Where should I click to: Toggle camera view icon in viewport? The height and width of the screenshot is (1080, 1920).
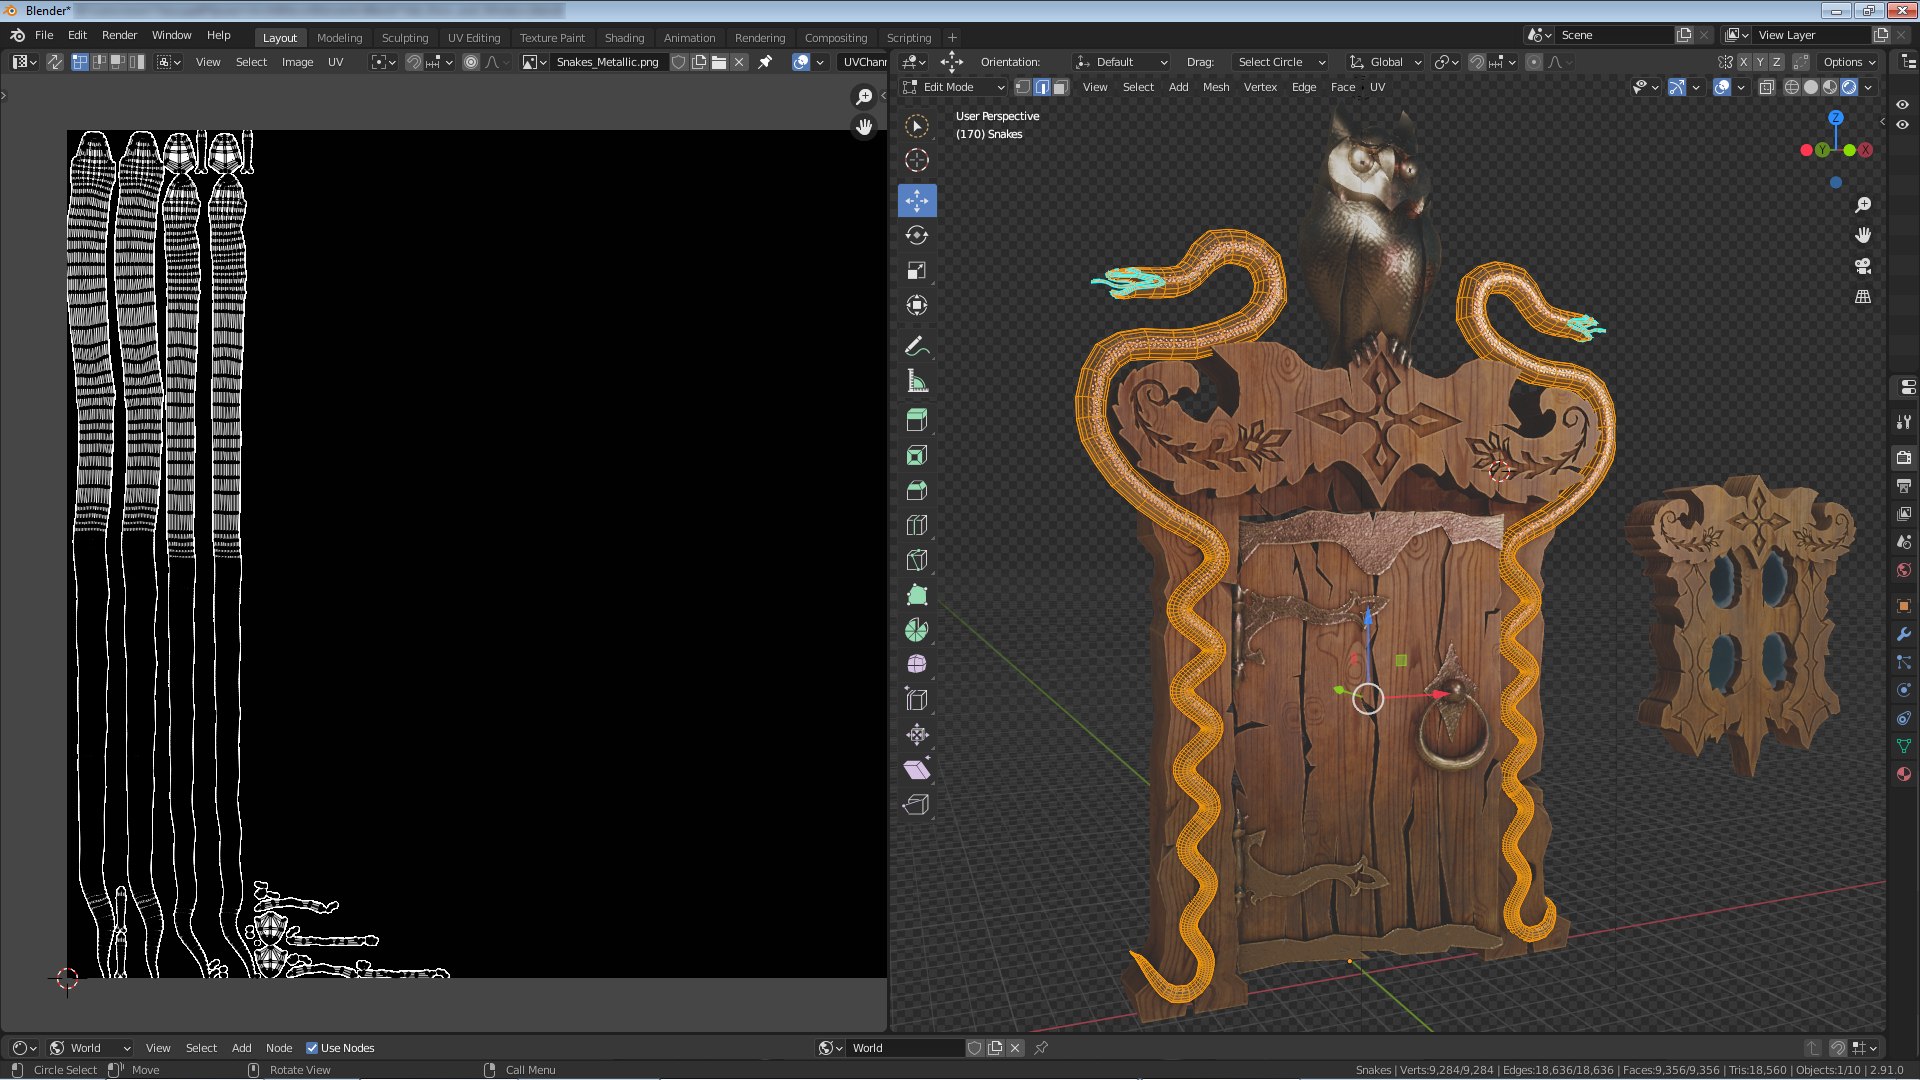(1863, 266)
